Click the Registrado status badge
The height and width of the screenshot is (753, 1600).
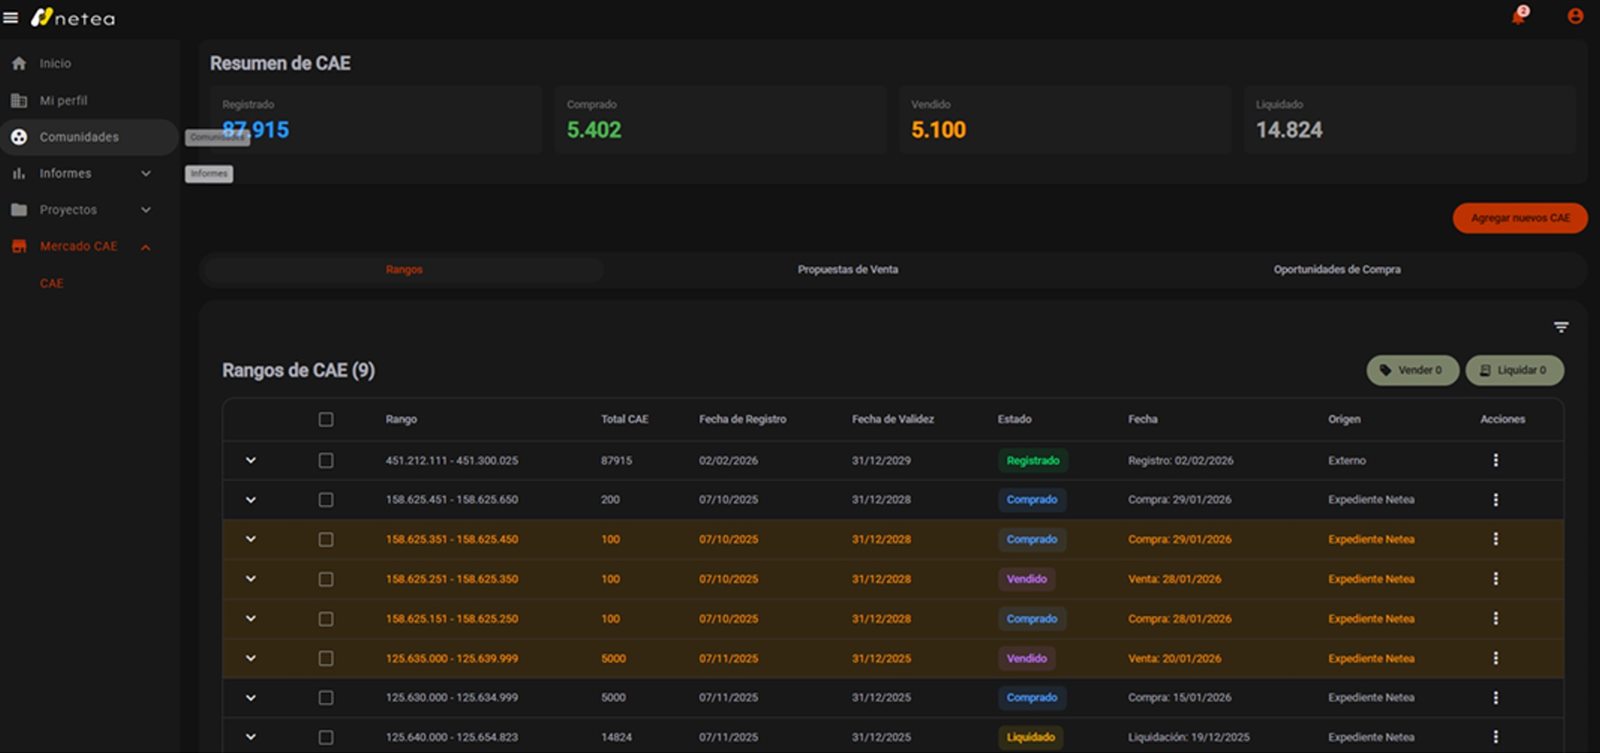(x=1033, y=461)
